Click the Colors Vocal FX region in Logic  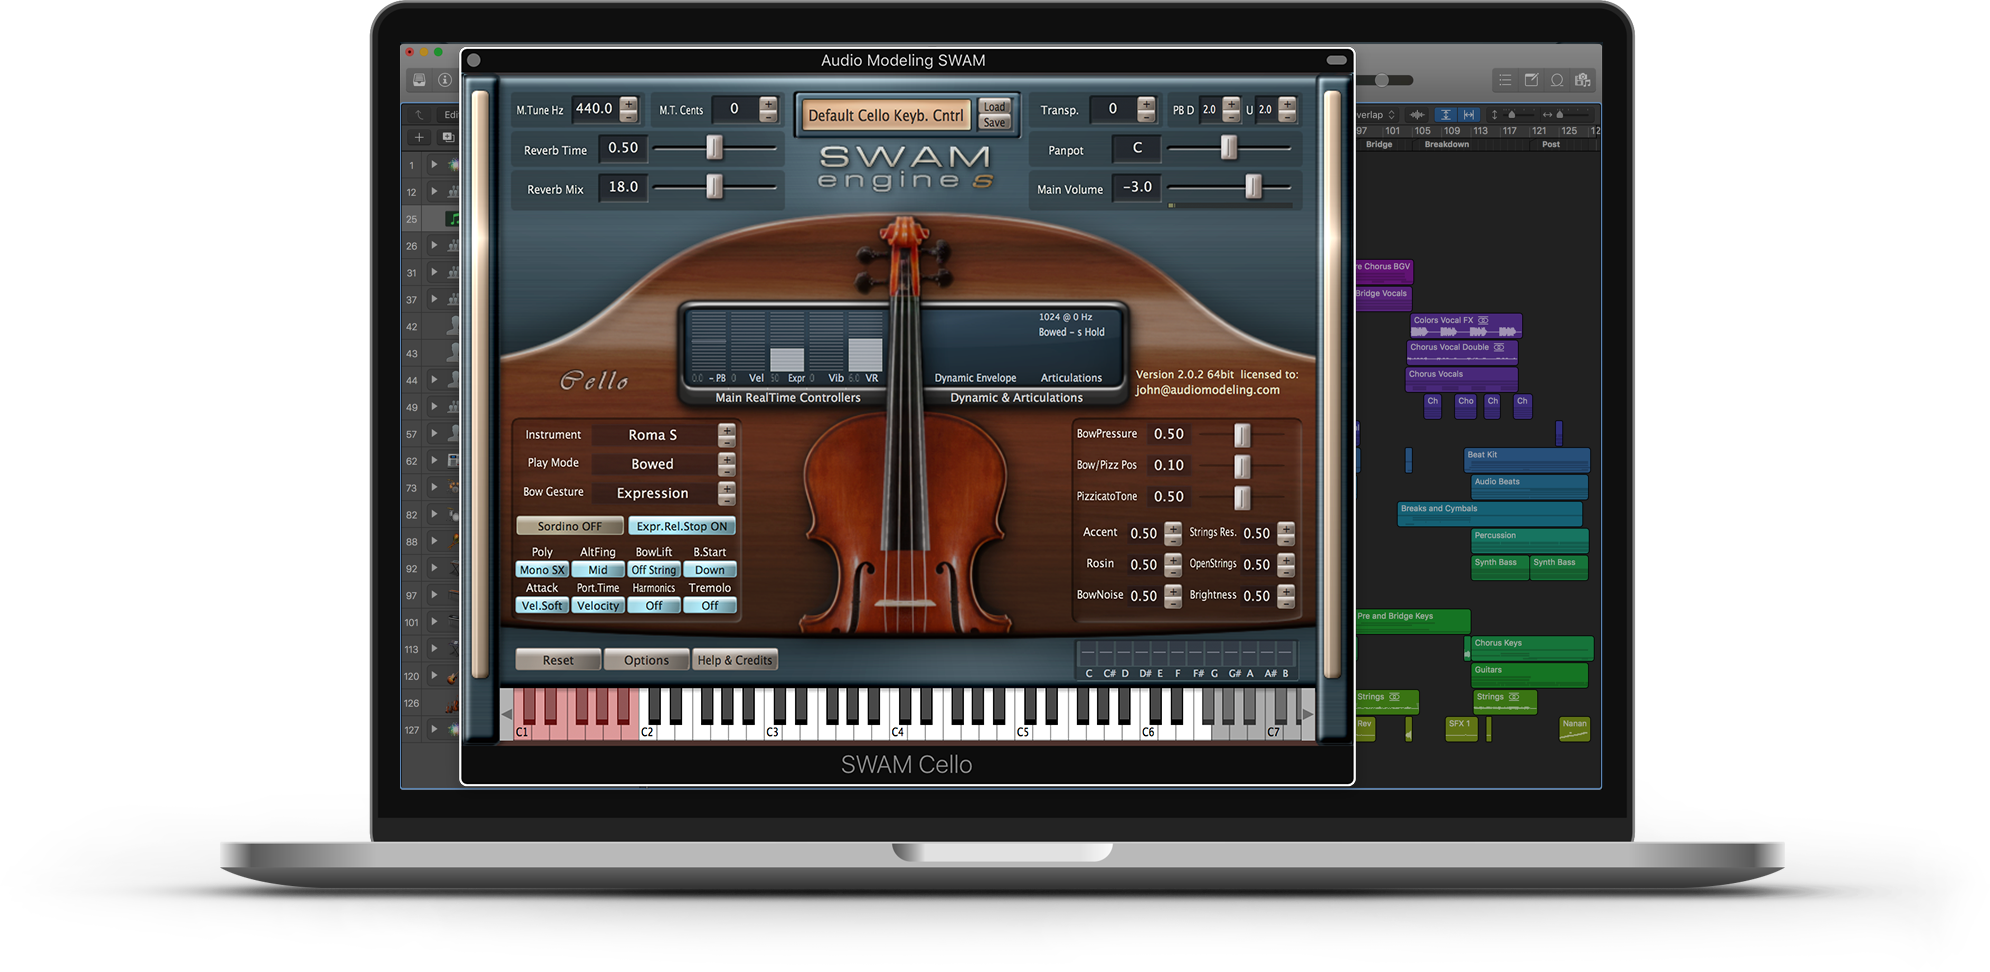(x=1466, y=326)
